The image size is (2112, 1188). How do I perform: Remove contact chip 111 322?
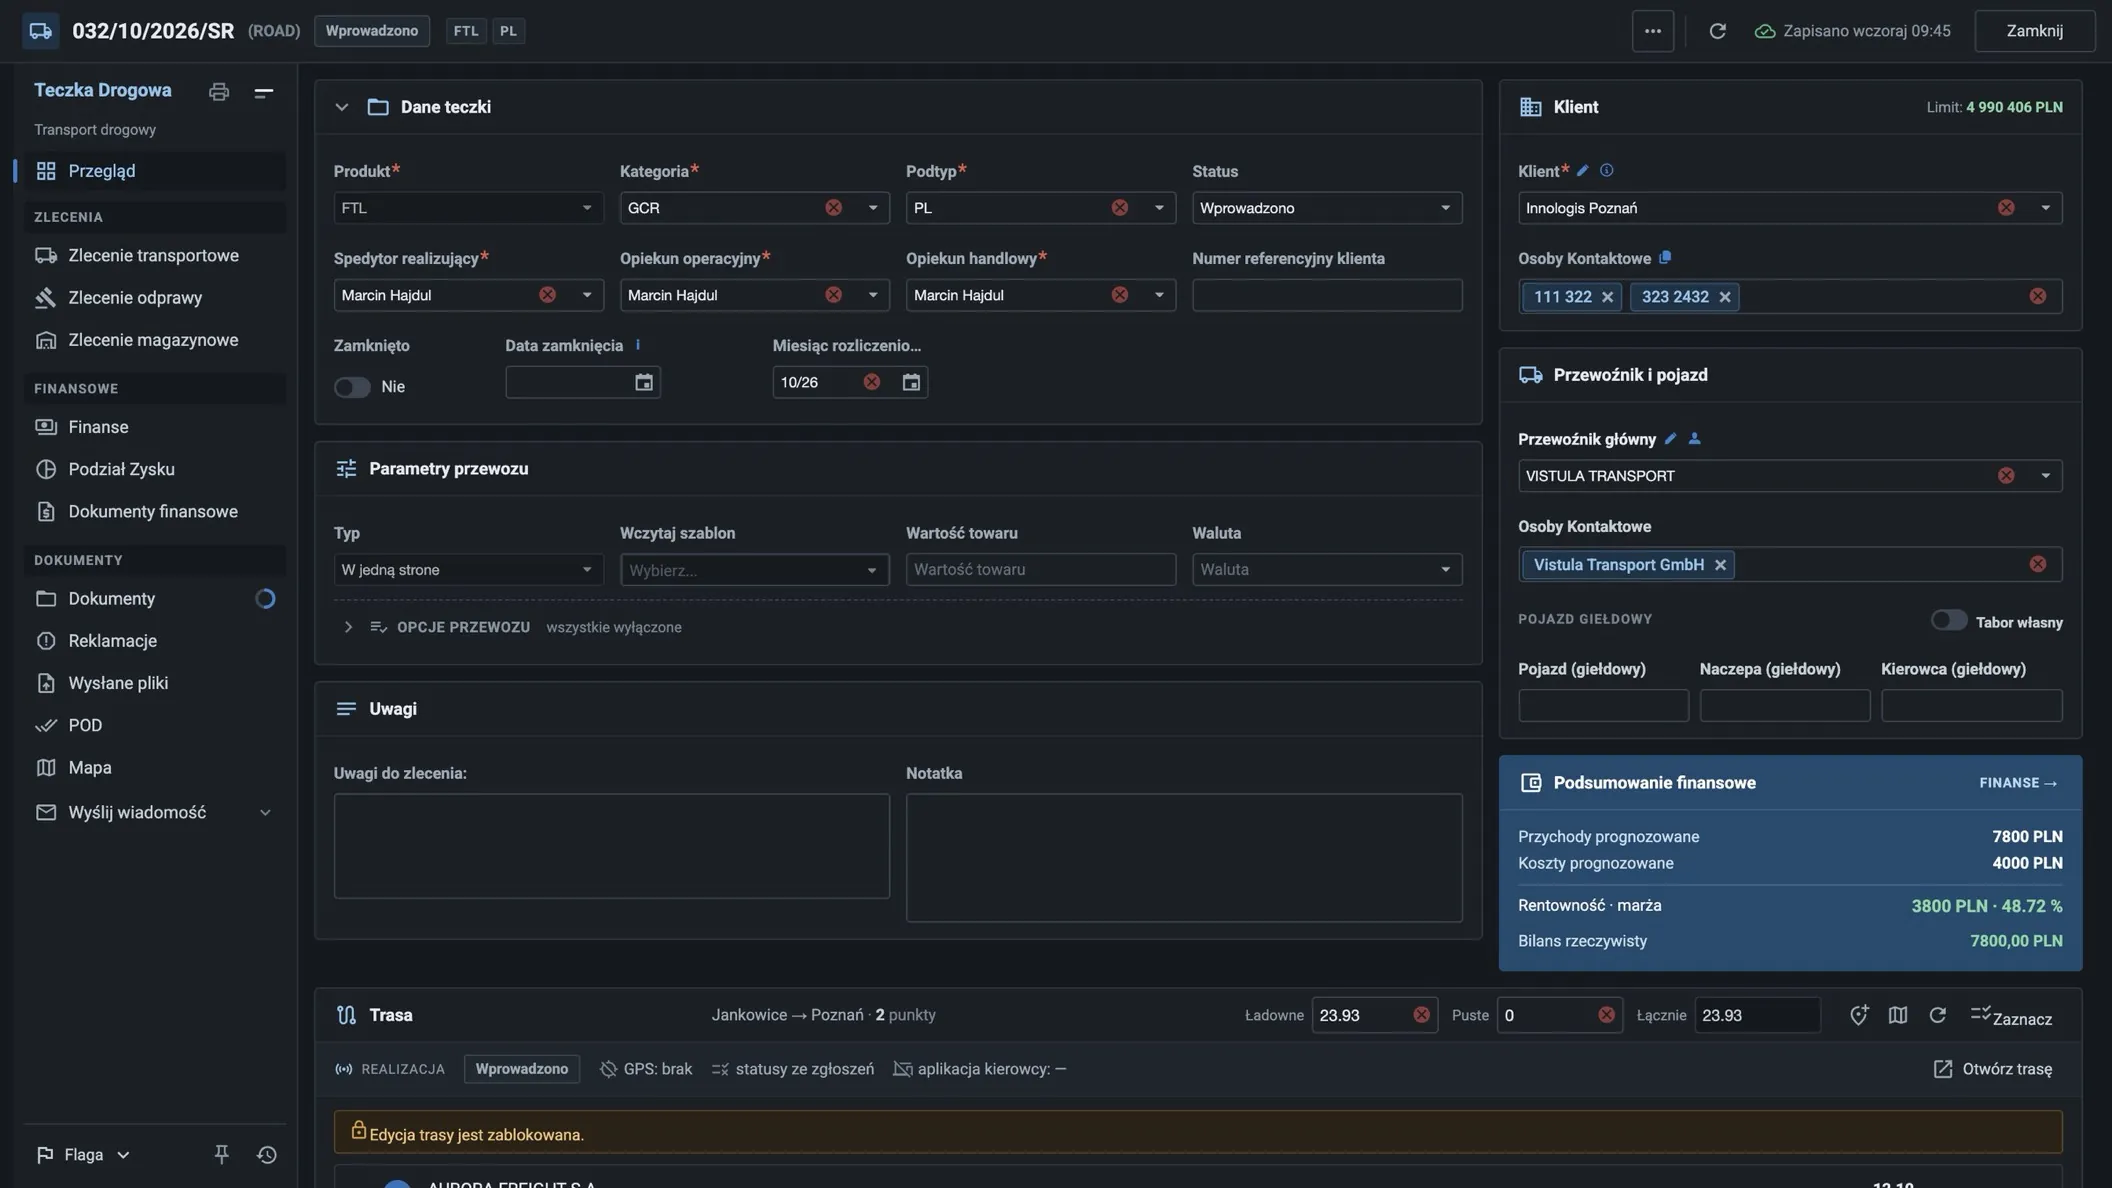1607,297
